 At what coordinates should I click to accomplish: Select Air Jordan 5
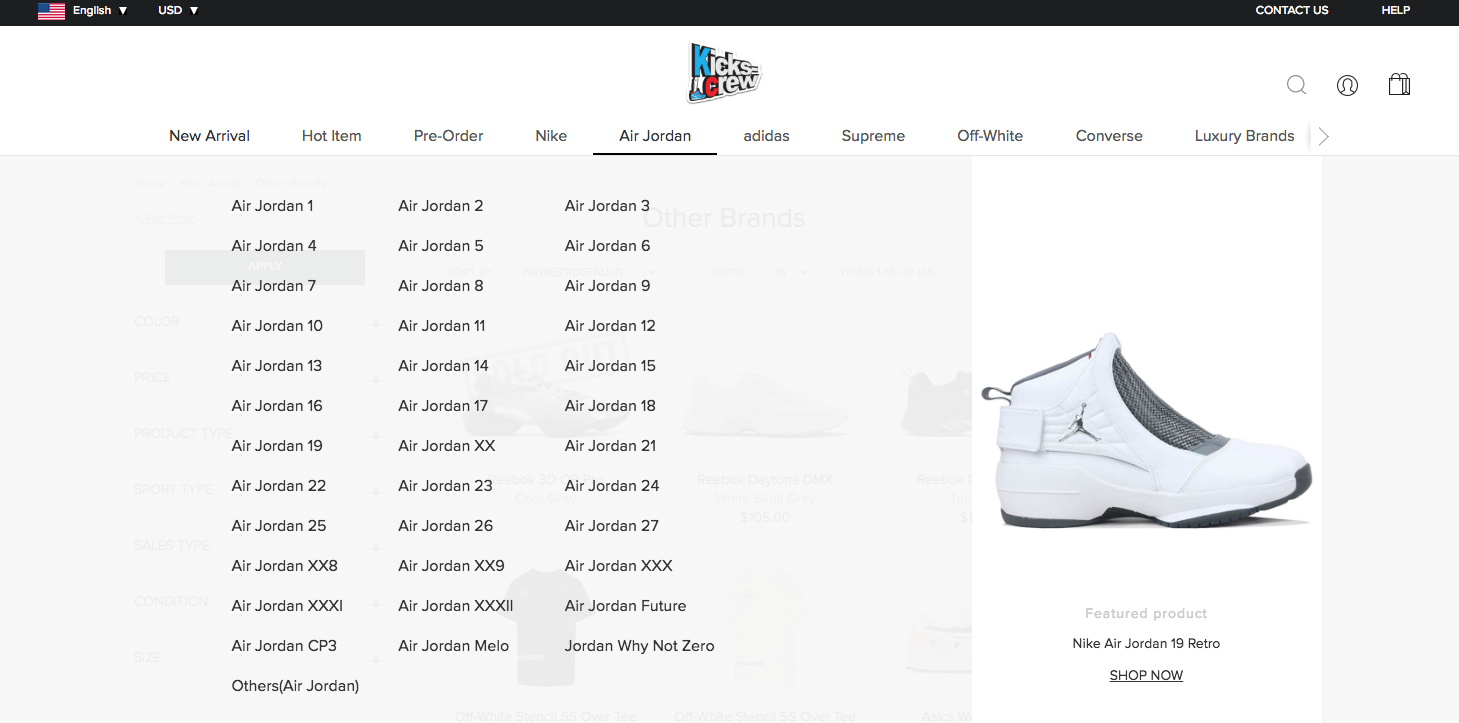pyautogui.click(x=441, y=246)
